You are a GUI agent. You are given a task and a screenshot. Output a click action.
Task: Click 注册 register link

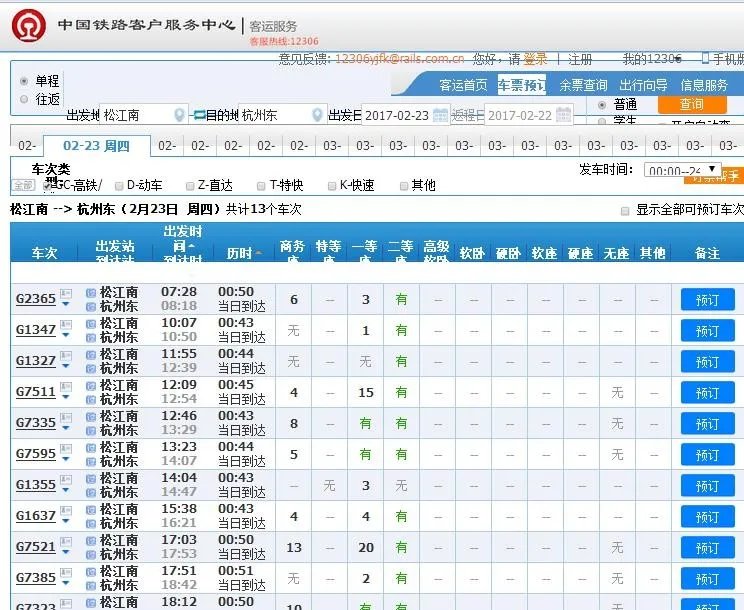(580, 59)
